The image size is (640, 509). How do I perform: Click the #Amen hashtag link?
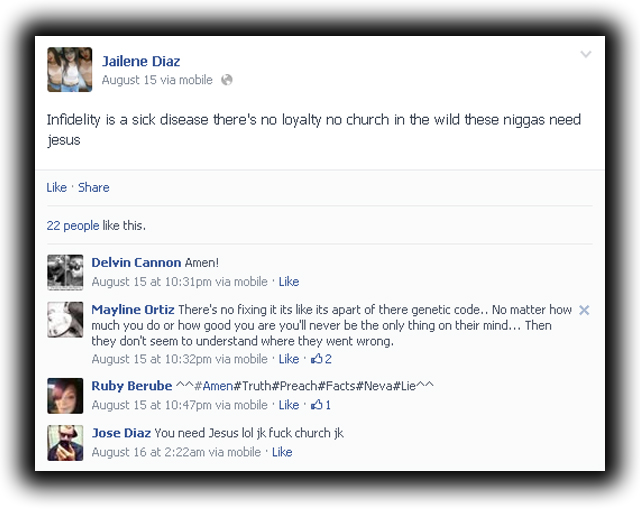(x=213, y=386)
